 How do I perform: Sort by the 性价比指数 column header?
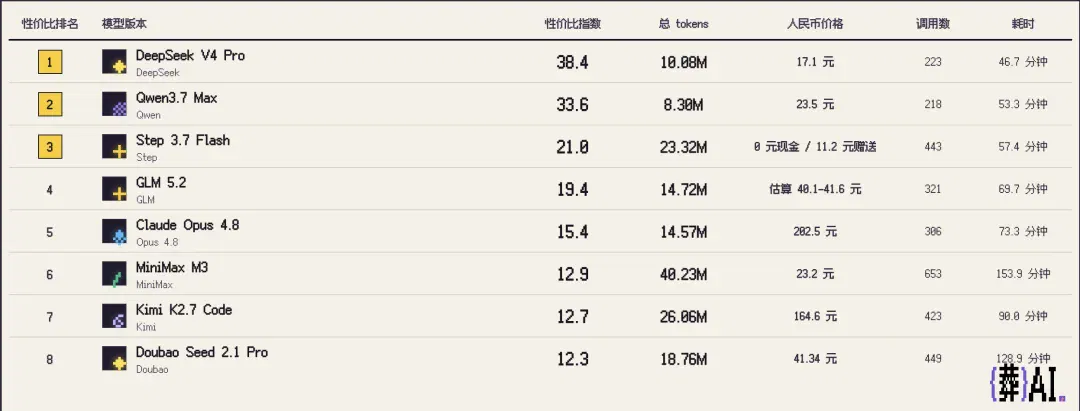click(573, 24)
